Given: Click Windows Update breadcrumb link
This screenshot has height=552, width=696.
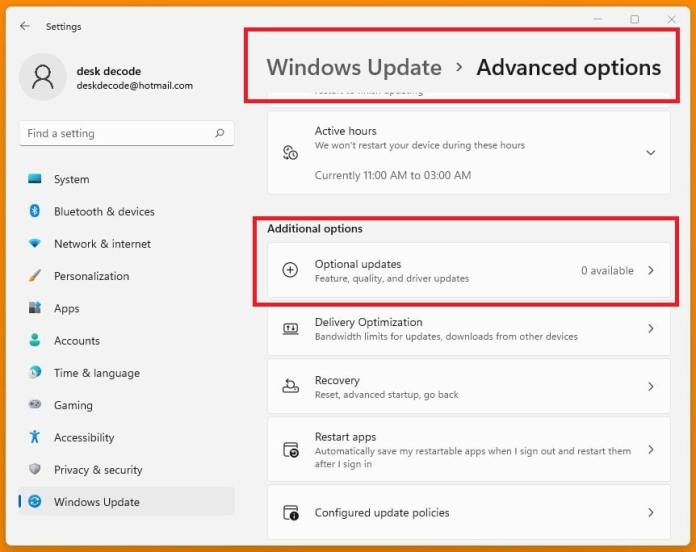Looking at the screenshot, I should [354, 67].
